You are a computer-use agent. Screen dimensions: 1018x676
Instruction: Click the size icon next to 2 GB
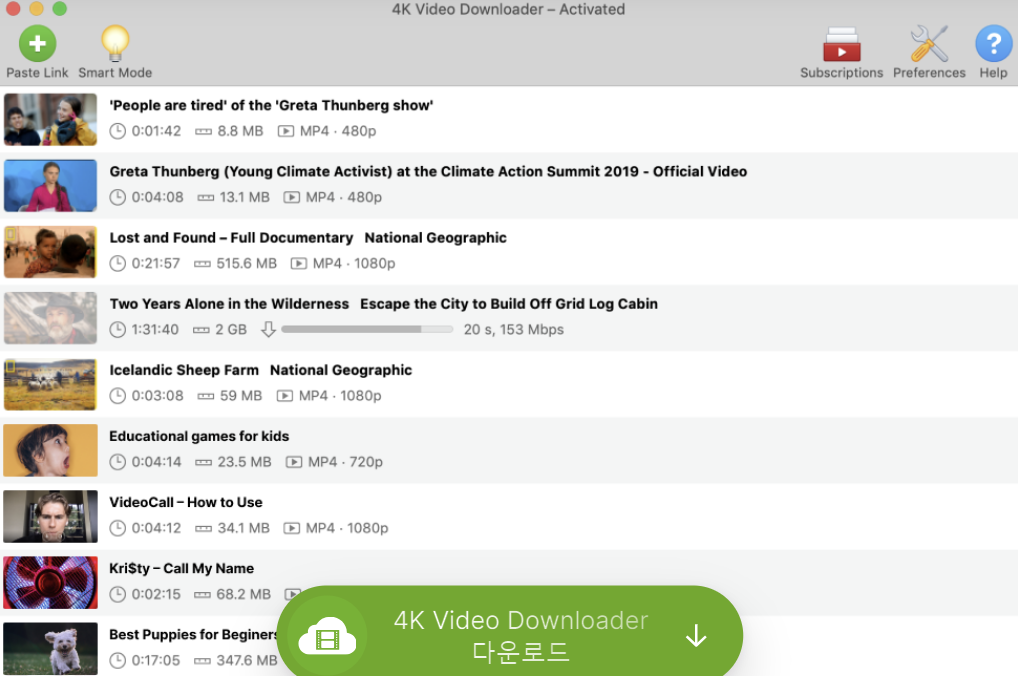(x=201, y=330)
